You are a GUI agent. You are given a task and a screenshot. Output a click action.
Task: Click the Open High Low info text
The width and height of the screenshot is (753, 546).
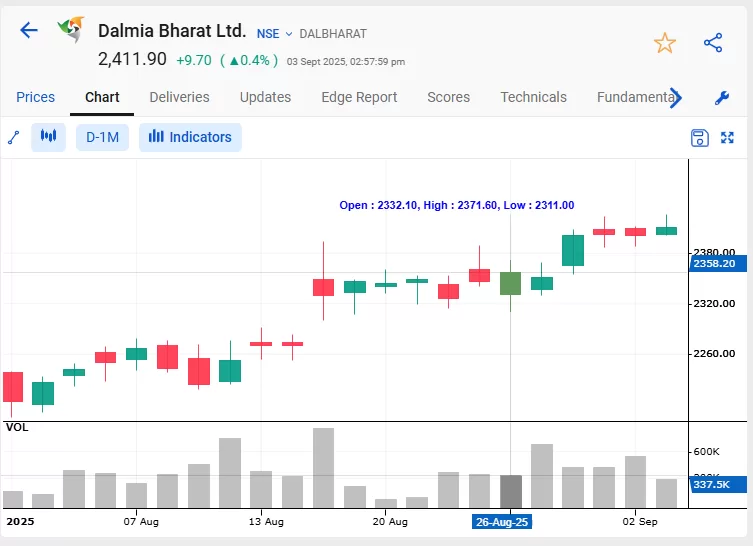[457, 206]
